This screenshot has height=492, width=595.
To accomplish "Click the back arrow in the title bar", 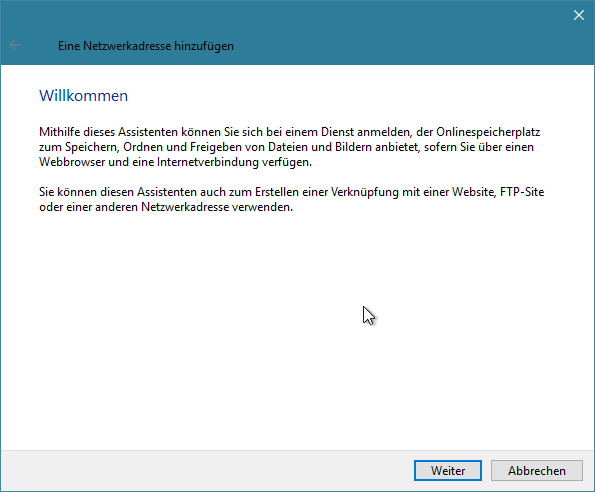I will pyautogui.click(x=15, y=46).
